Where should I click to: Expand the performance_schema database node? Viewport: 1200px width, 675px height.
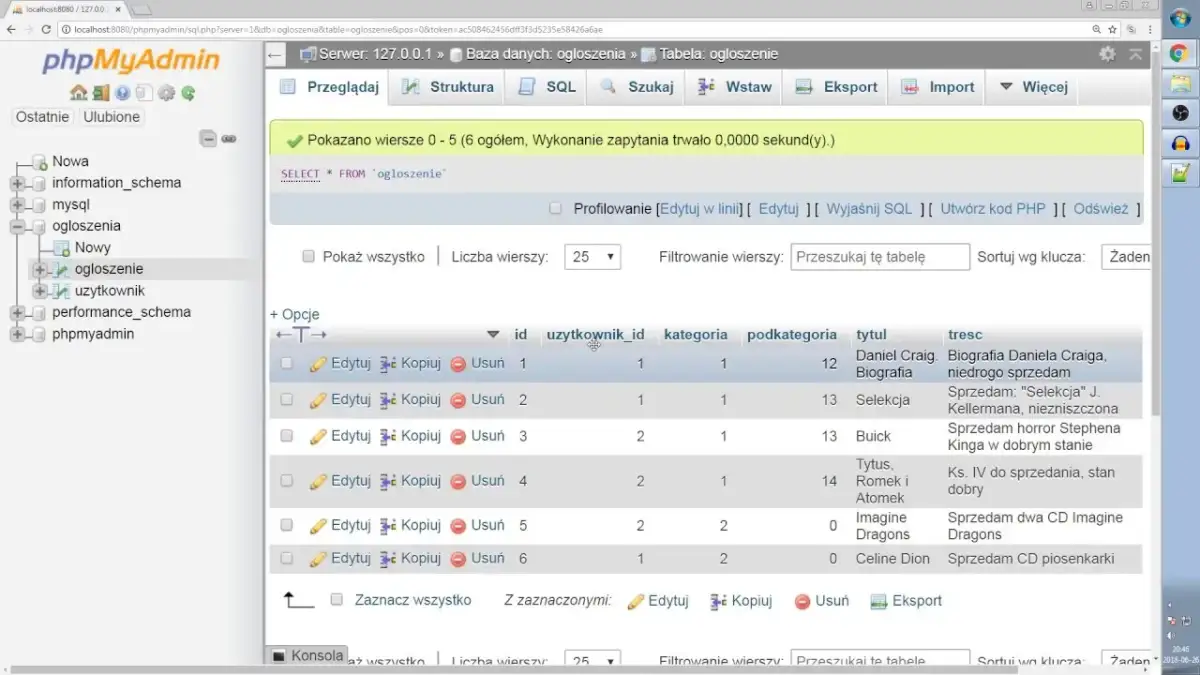pyautogui.click(x=16, y=312)
